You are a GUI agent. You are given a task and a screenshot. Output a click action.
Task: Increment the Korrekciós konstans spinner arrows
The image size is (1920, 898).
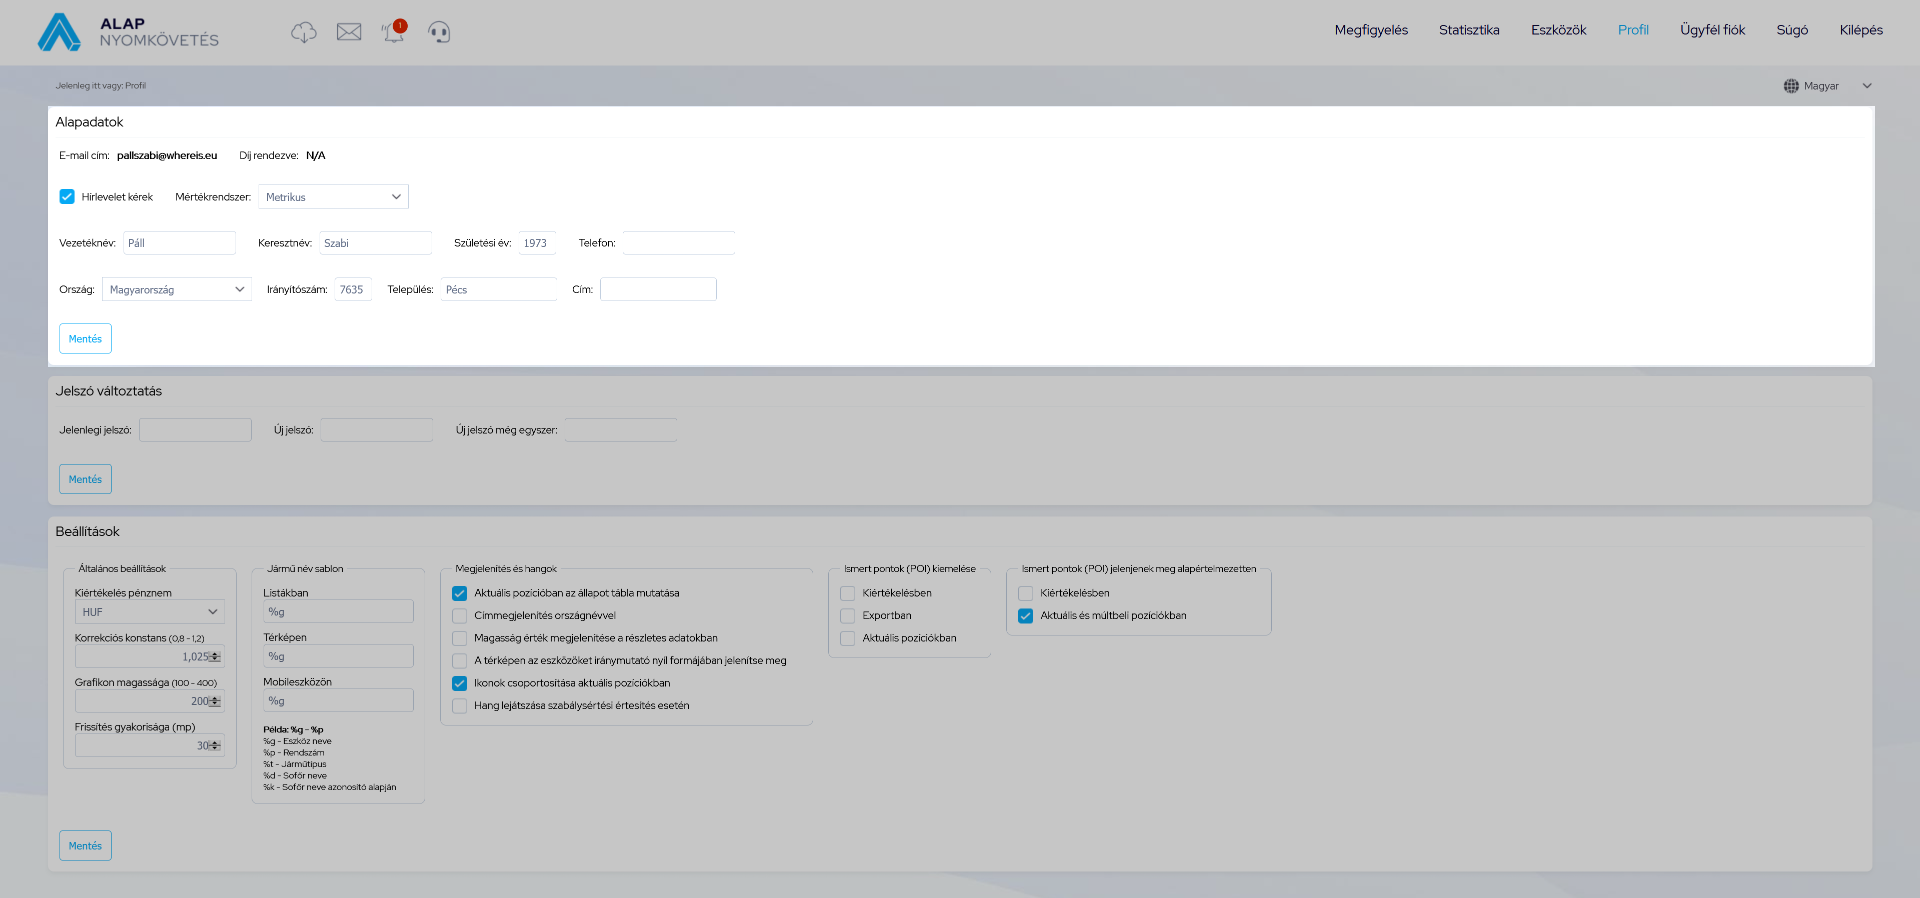point(215,654)
